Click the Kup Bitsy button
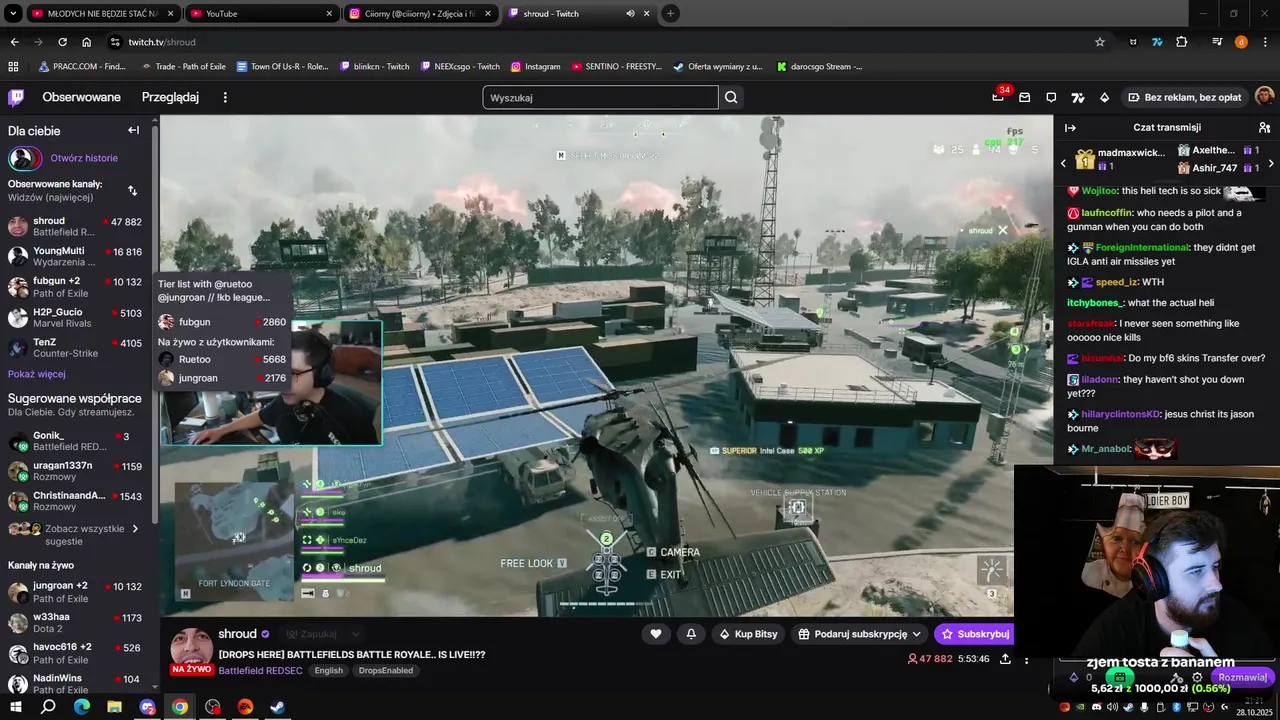Image resolution: width=1280 pixels, height=720 pixels. click(x=747, y=634)
